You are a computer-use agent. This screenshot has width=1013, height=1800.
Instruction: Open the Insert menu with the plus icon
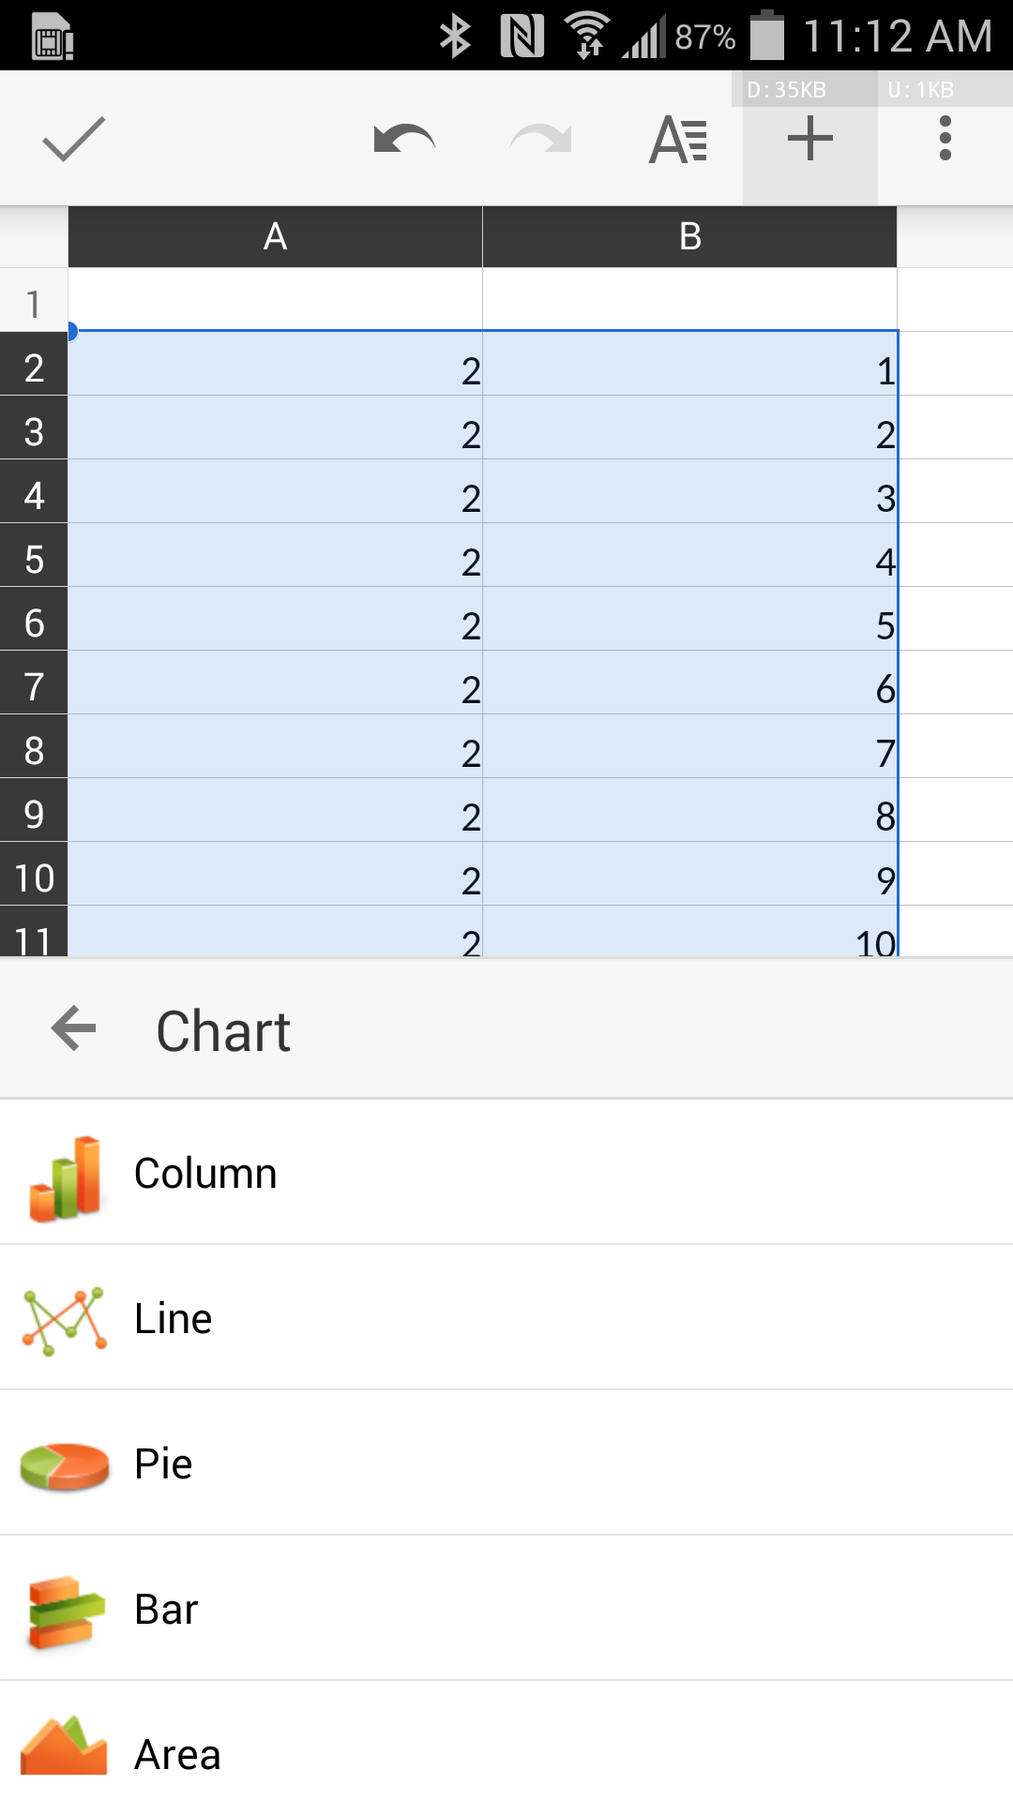click(x=808, y=138)
